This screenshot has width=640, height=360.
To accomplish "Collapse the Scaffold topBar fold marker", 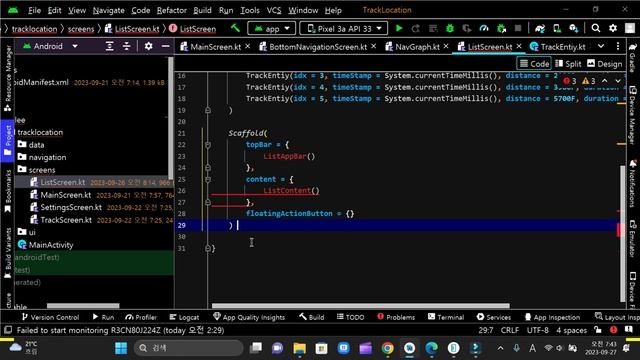I will pyautogui.click(x=208, y=144).
